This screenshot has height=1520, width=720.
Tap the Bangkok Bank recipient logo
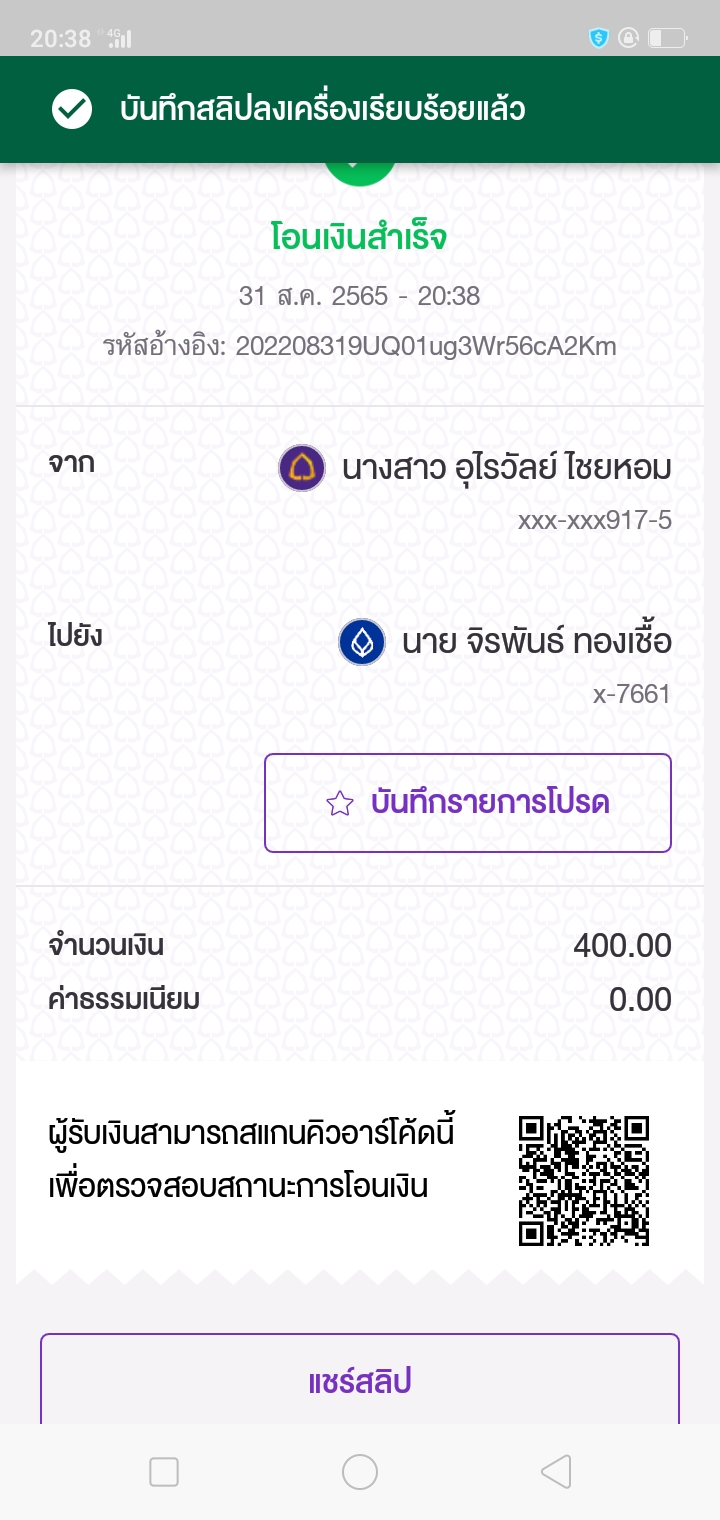(362, 642)
